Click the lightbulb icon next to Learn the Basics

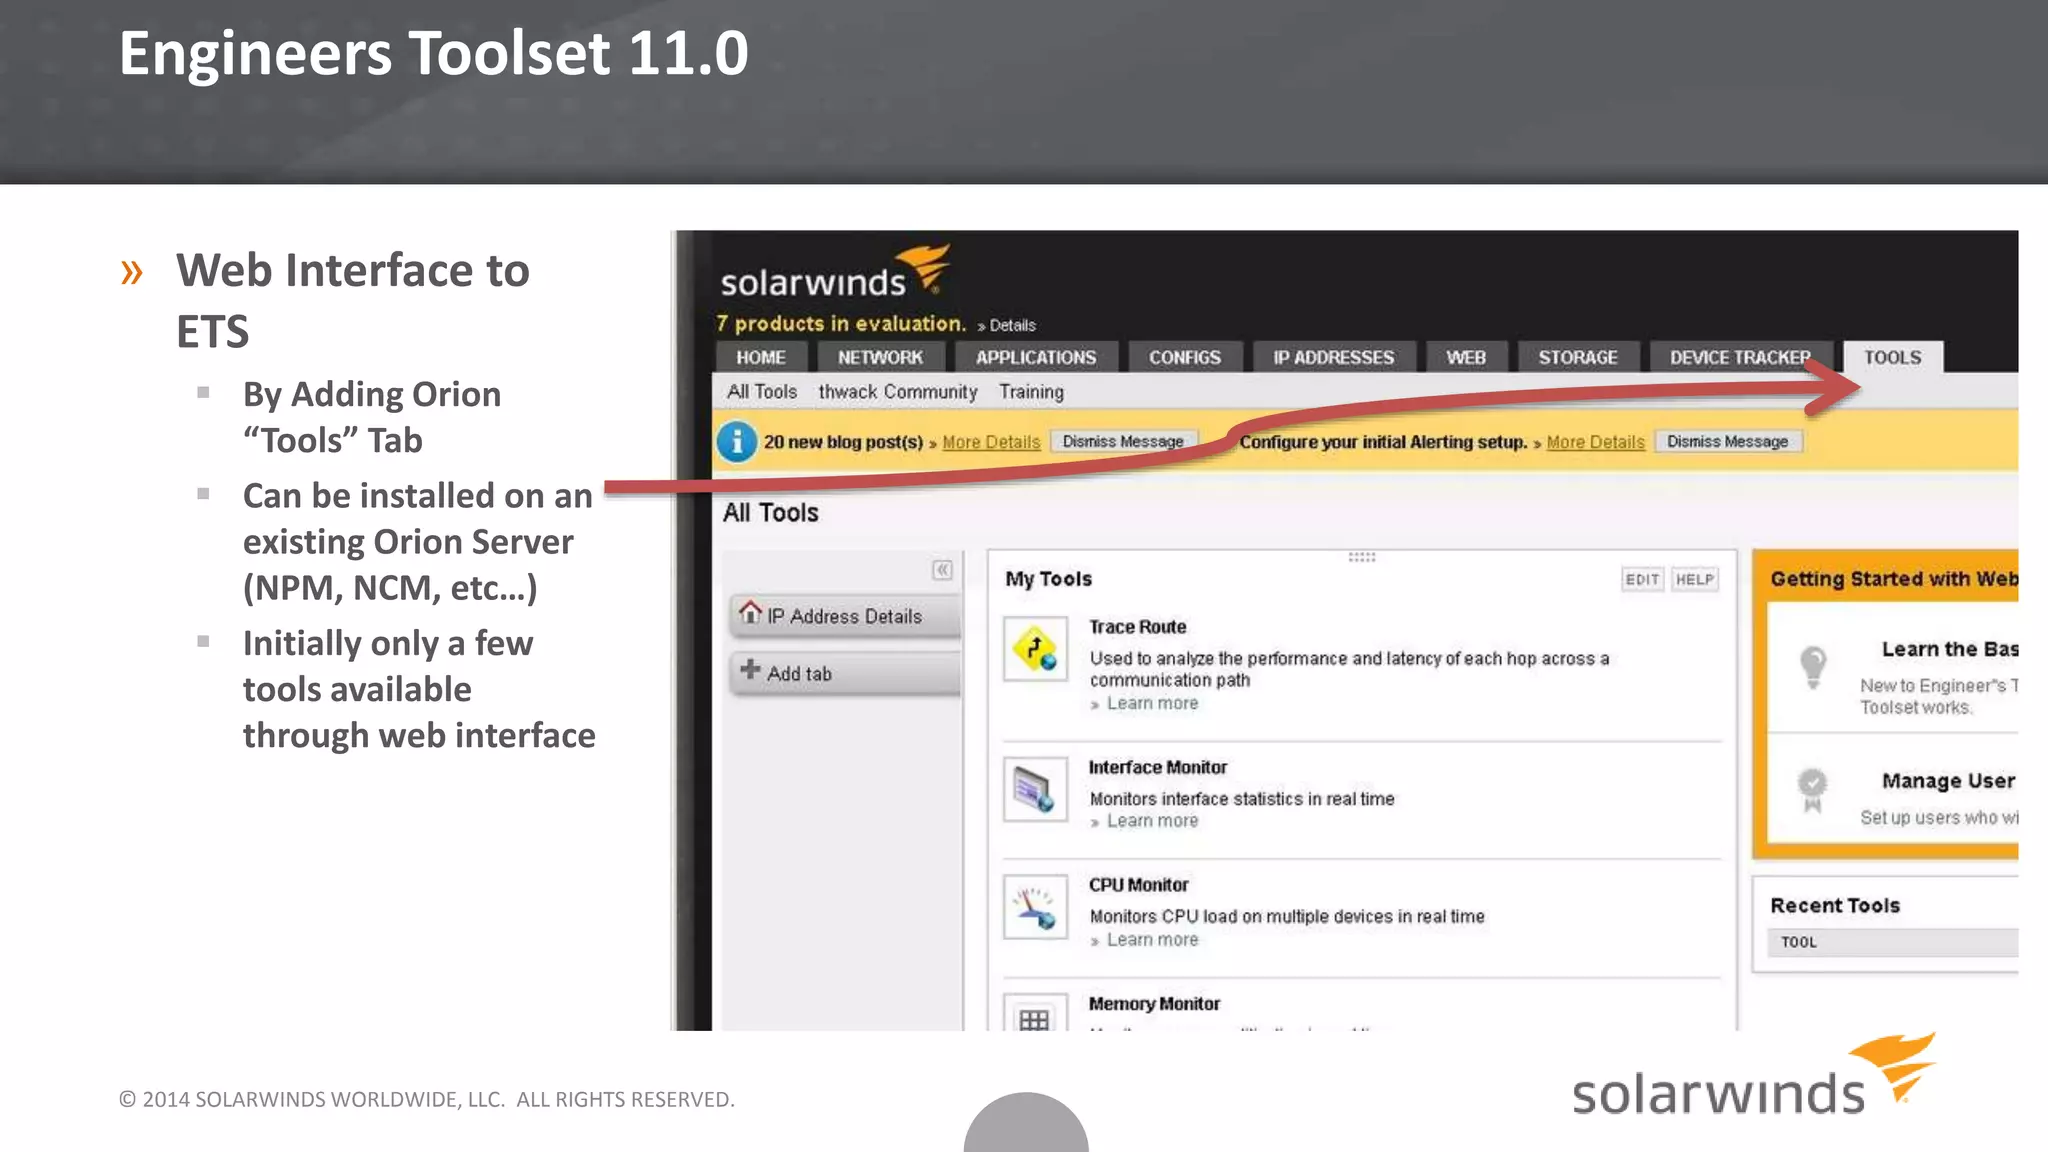click(x=1813, y=667)
